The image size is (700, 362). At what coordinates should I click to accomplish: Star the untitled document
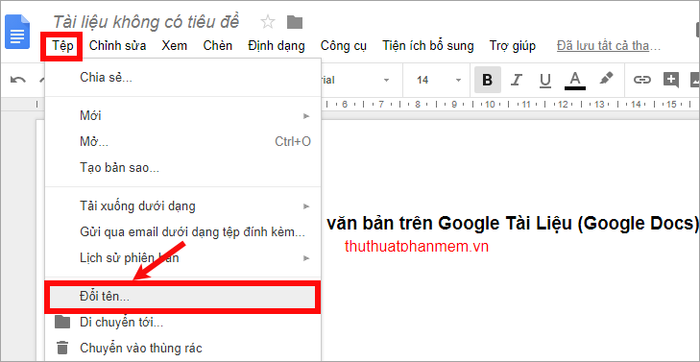[x=267, y=22]
